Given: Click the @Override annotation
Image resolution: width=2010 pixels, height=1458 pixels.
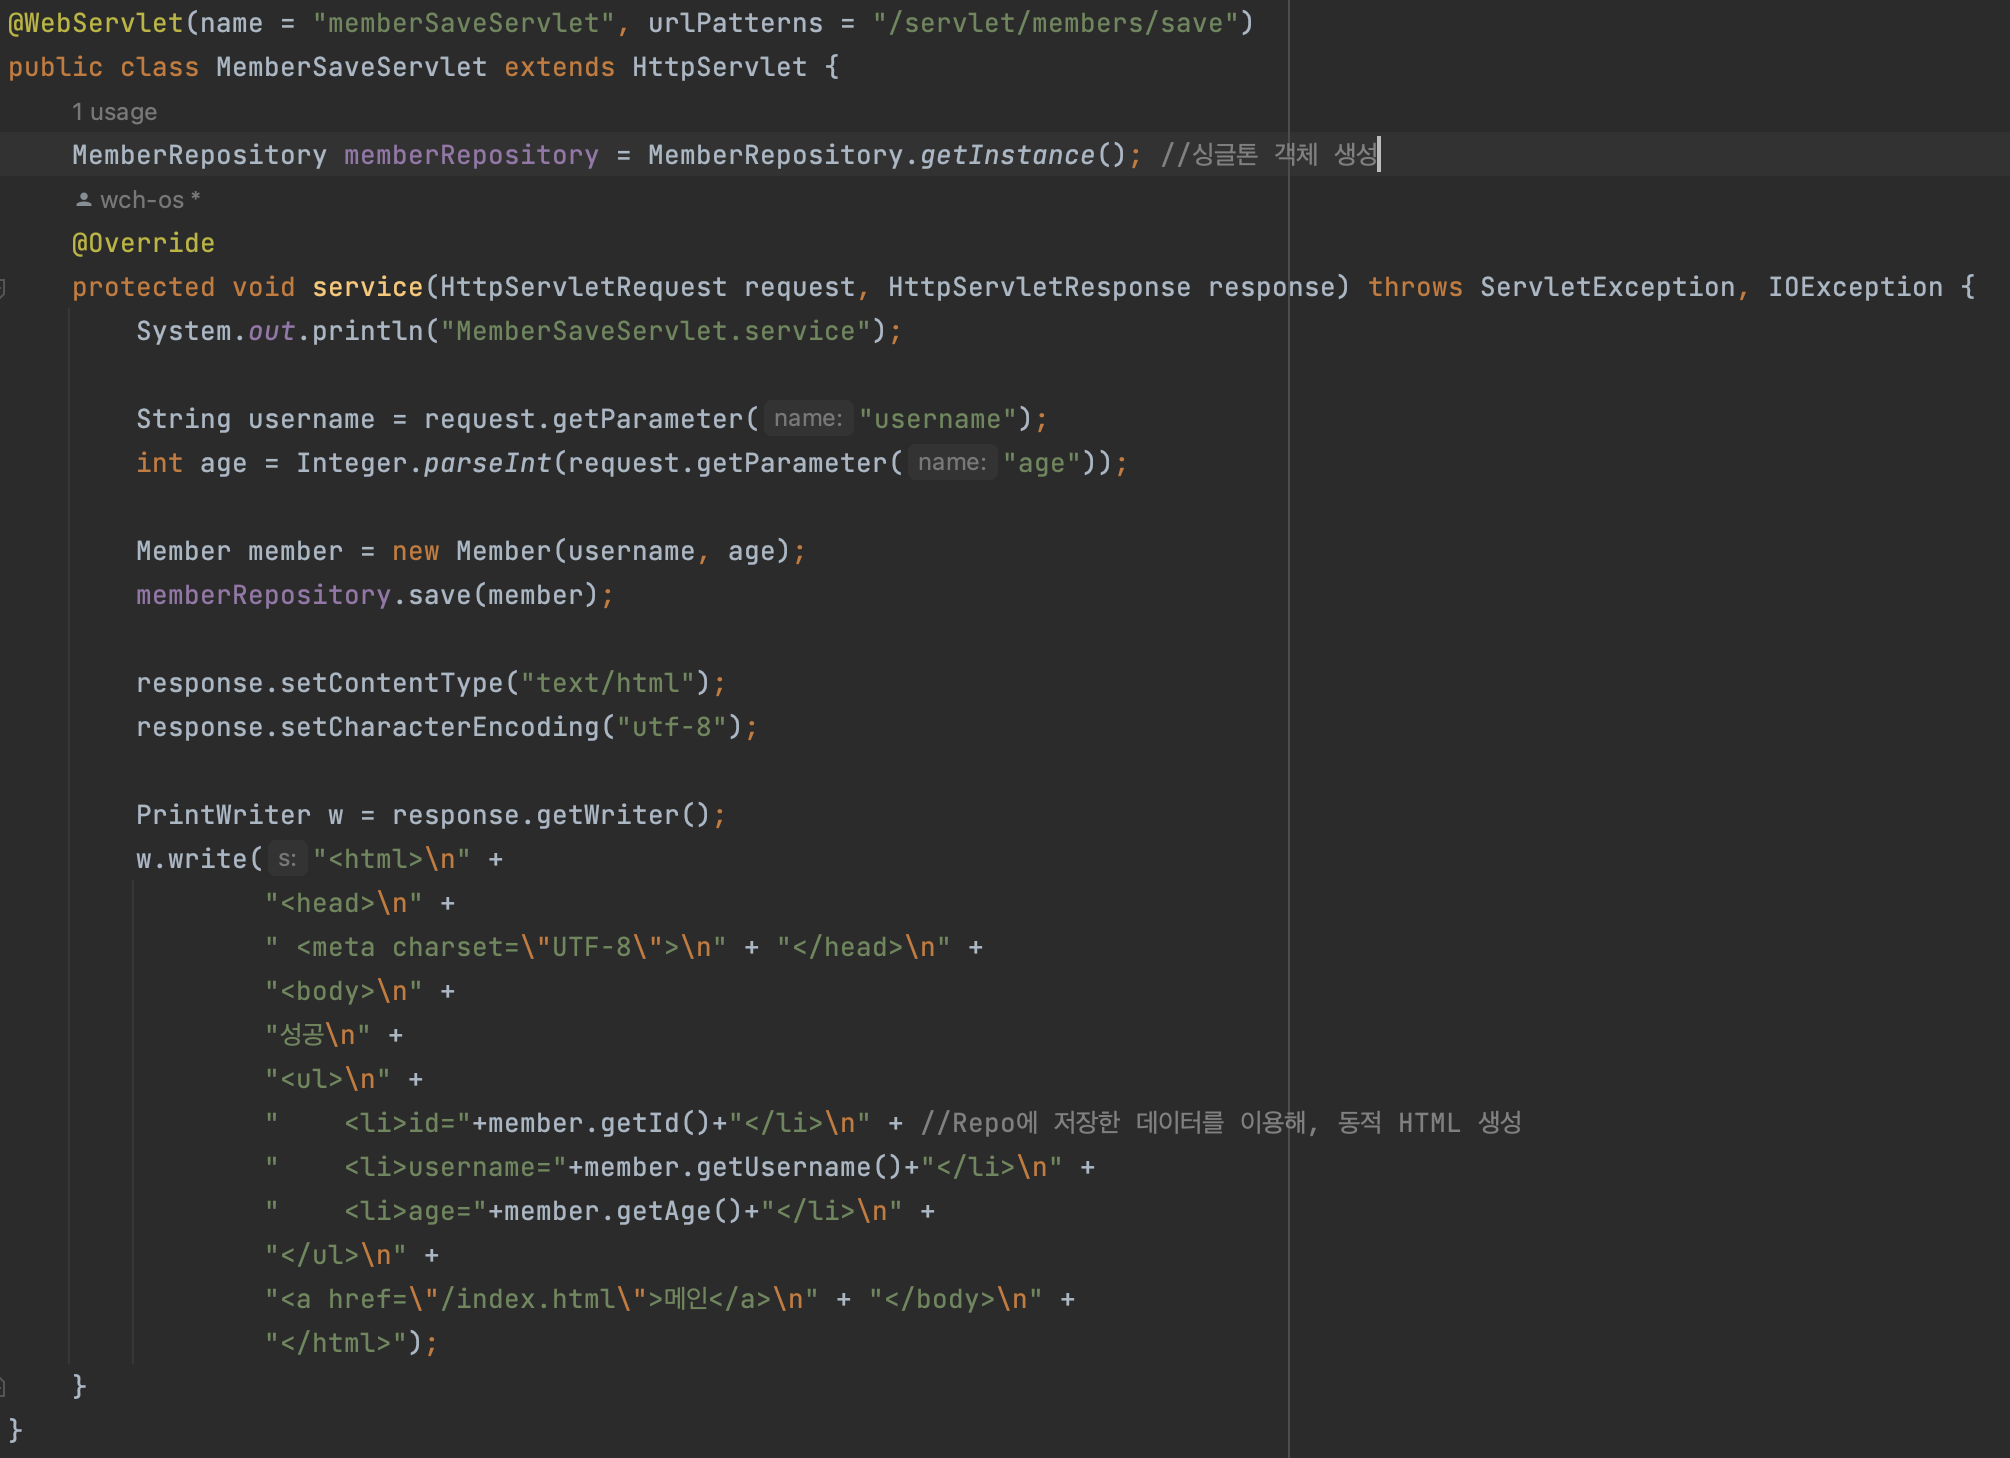Looking at the screenshot, I should pyautogui.click(x=143, y=243).
